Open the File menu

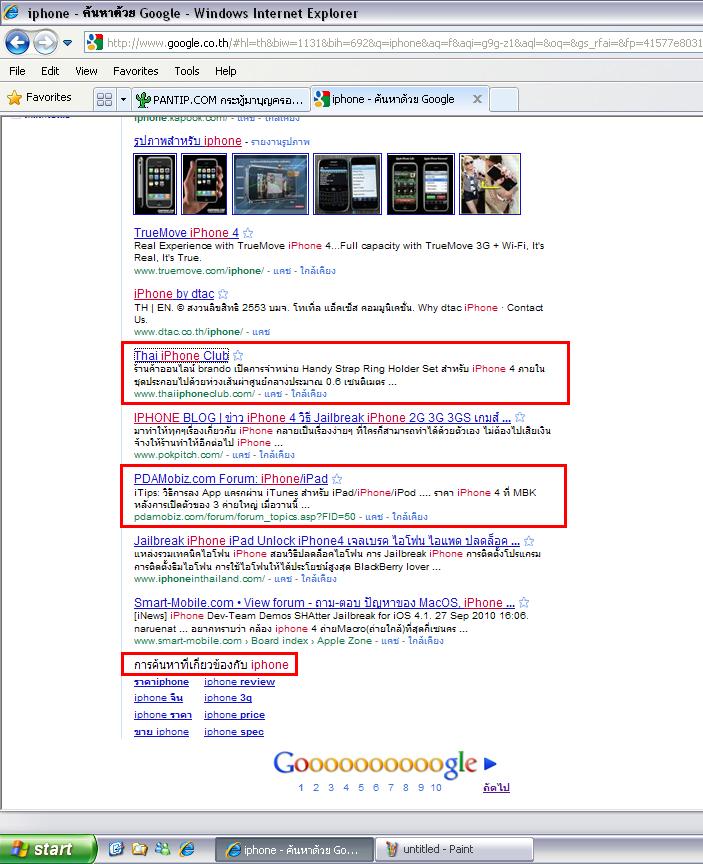17,71
